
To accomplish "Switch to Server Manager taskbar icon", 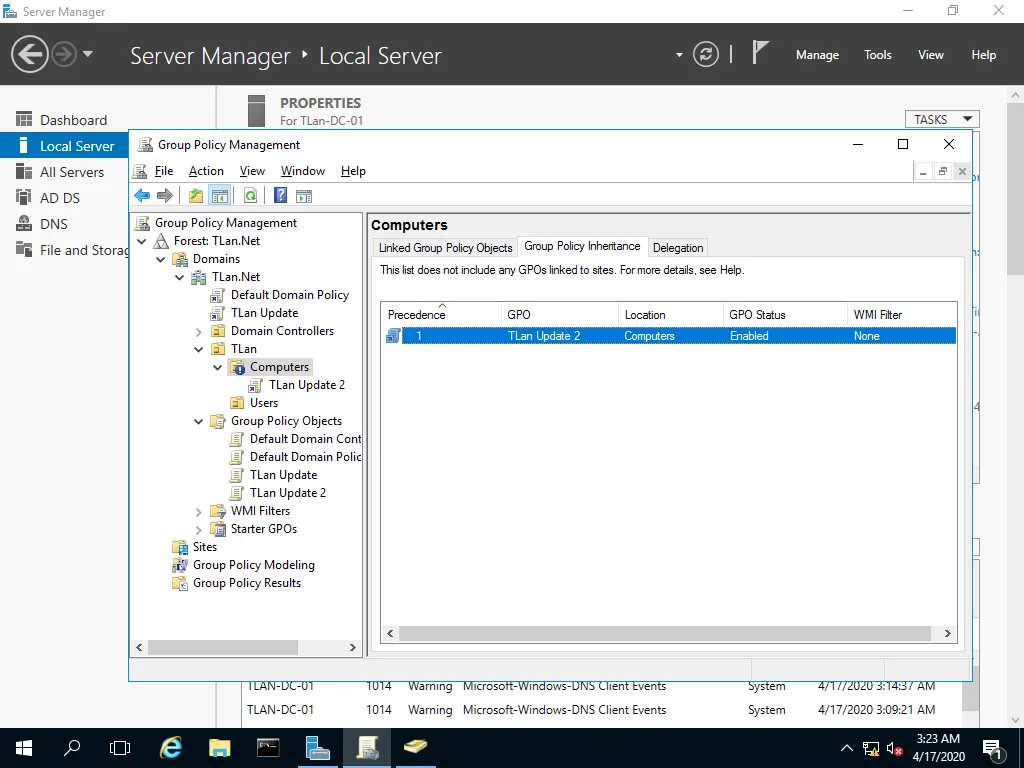I will point(317,748).
